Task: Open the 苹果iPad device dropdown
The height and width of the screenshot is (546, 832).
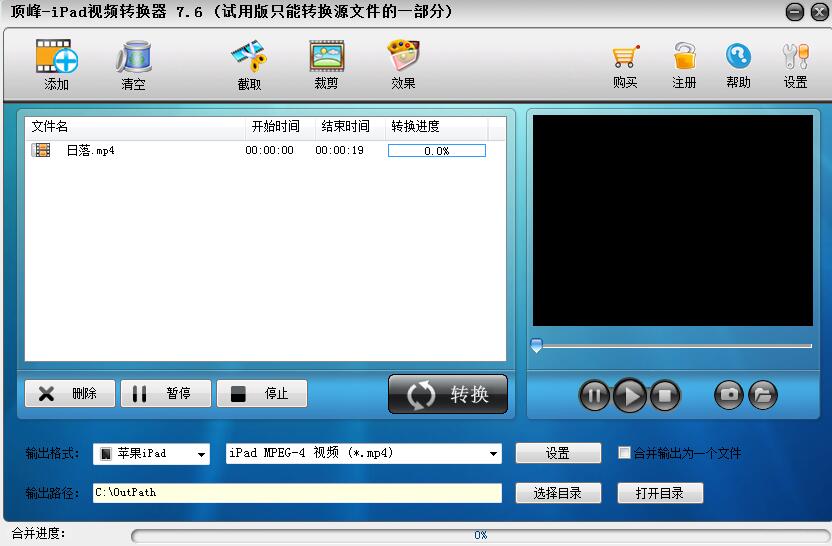Action: 151,454
